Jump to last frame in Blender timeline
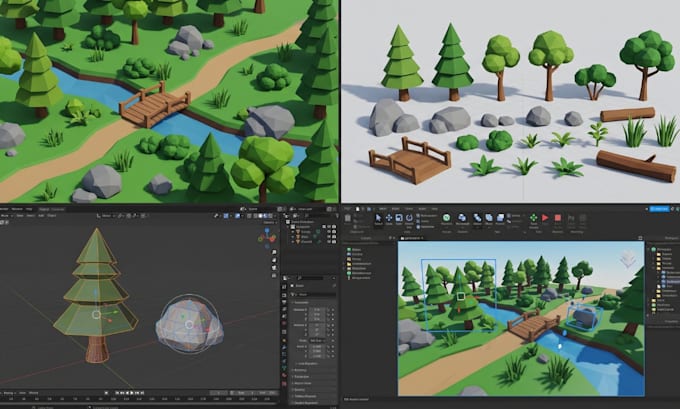Screen dimensions: 680x409 pos(142,393)
